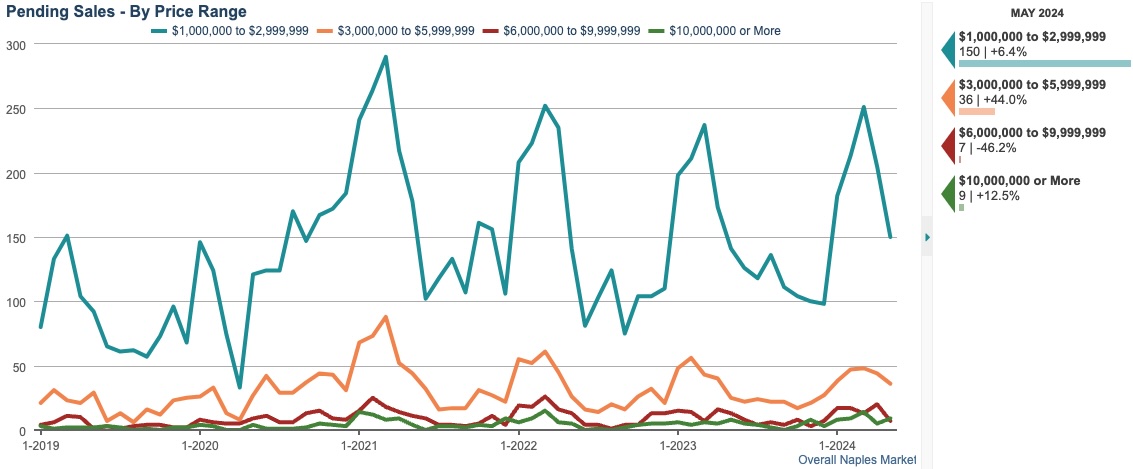Click the teal line's final May 2024 data point
This screenshot has height=469, width=1133.
pyautogui.click(x=890, y=236)
